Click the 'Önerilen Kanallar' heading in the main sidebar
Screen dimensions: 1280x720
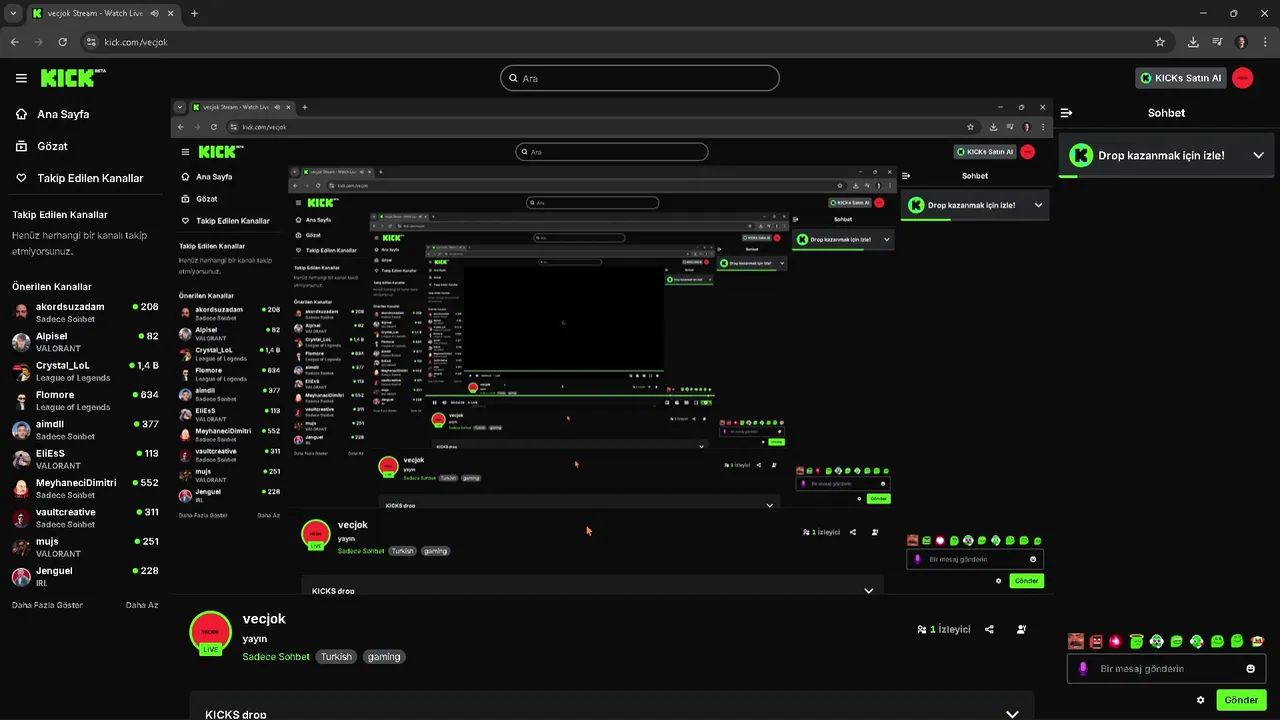[52, 287]
